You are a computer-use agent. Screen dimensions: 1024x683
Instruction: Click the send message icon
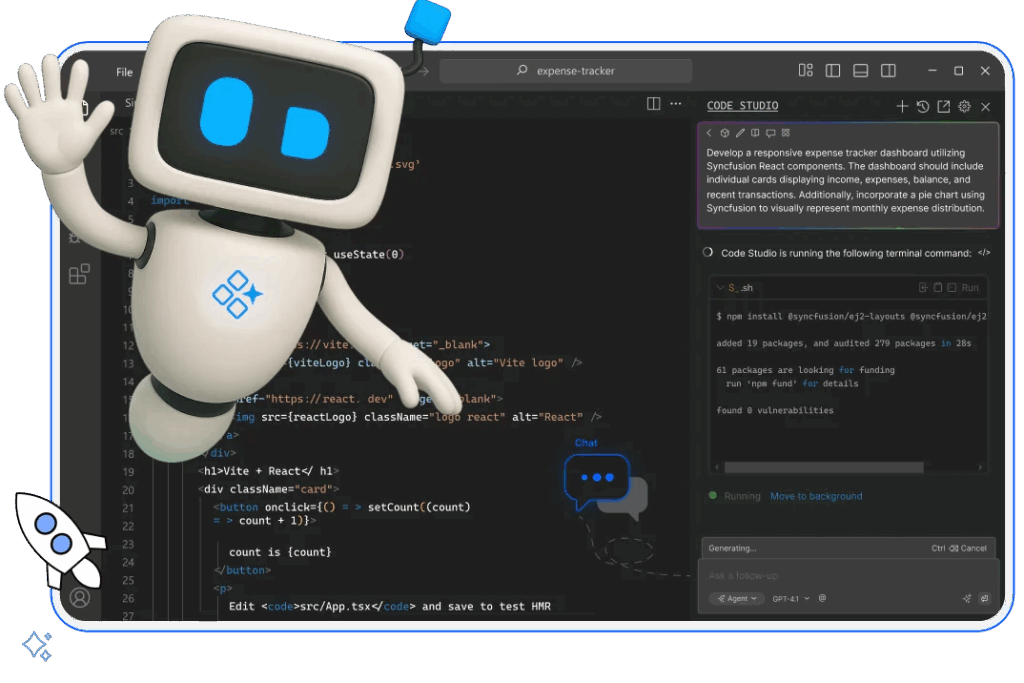[x=984, y=598]
